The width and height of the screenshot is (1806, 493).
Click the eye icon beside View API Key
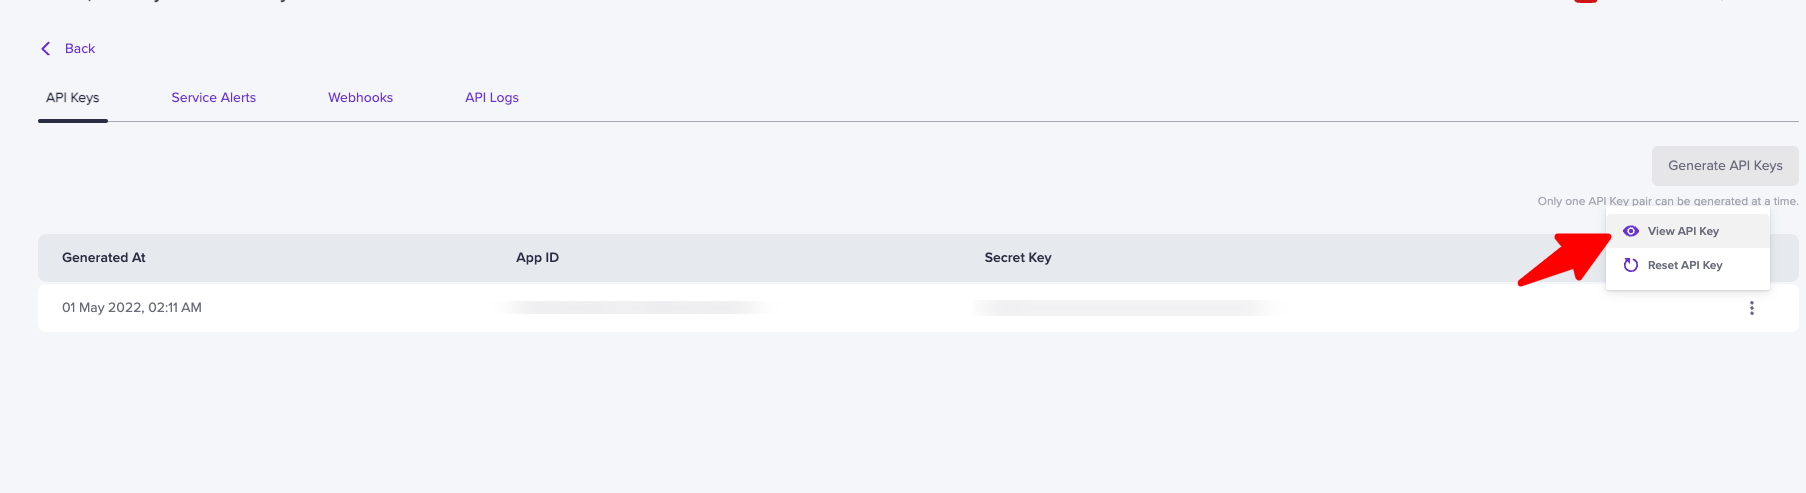(x=1631, y=231)
